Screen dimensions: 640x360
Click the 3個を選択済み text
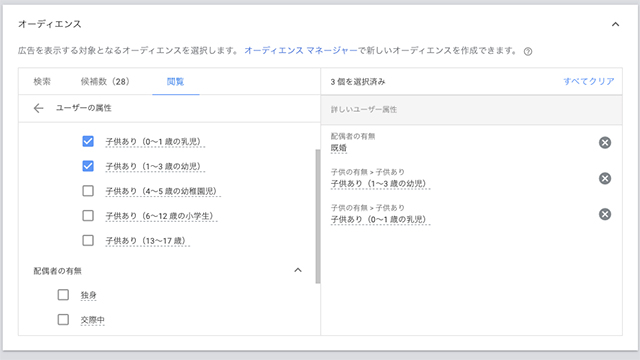[358, 82]
